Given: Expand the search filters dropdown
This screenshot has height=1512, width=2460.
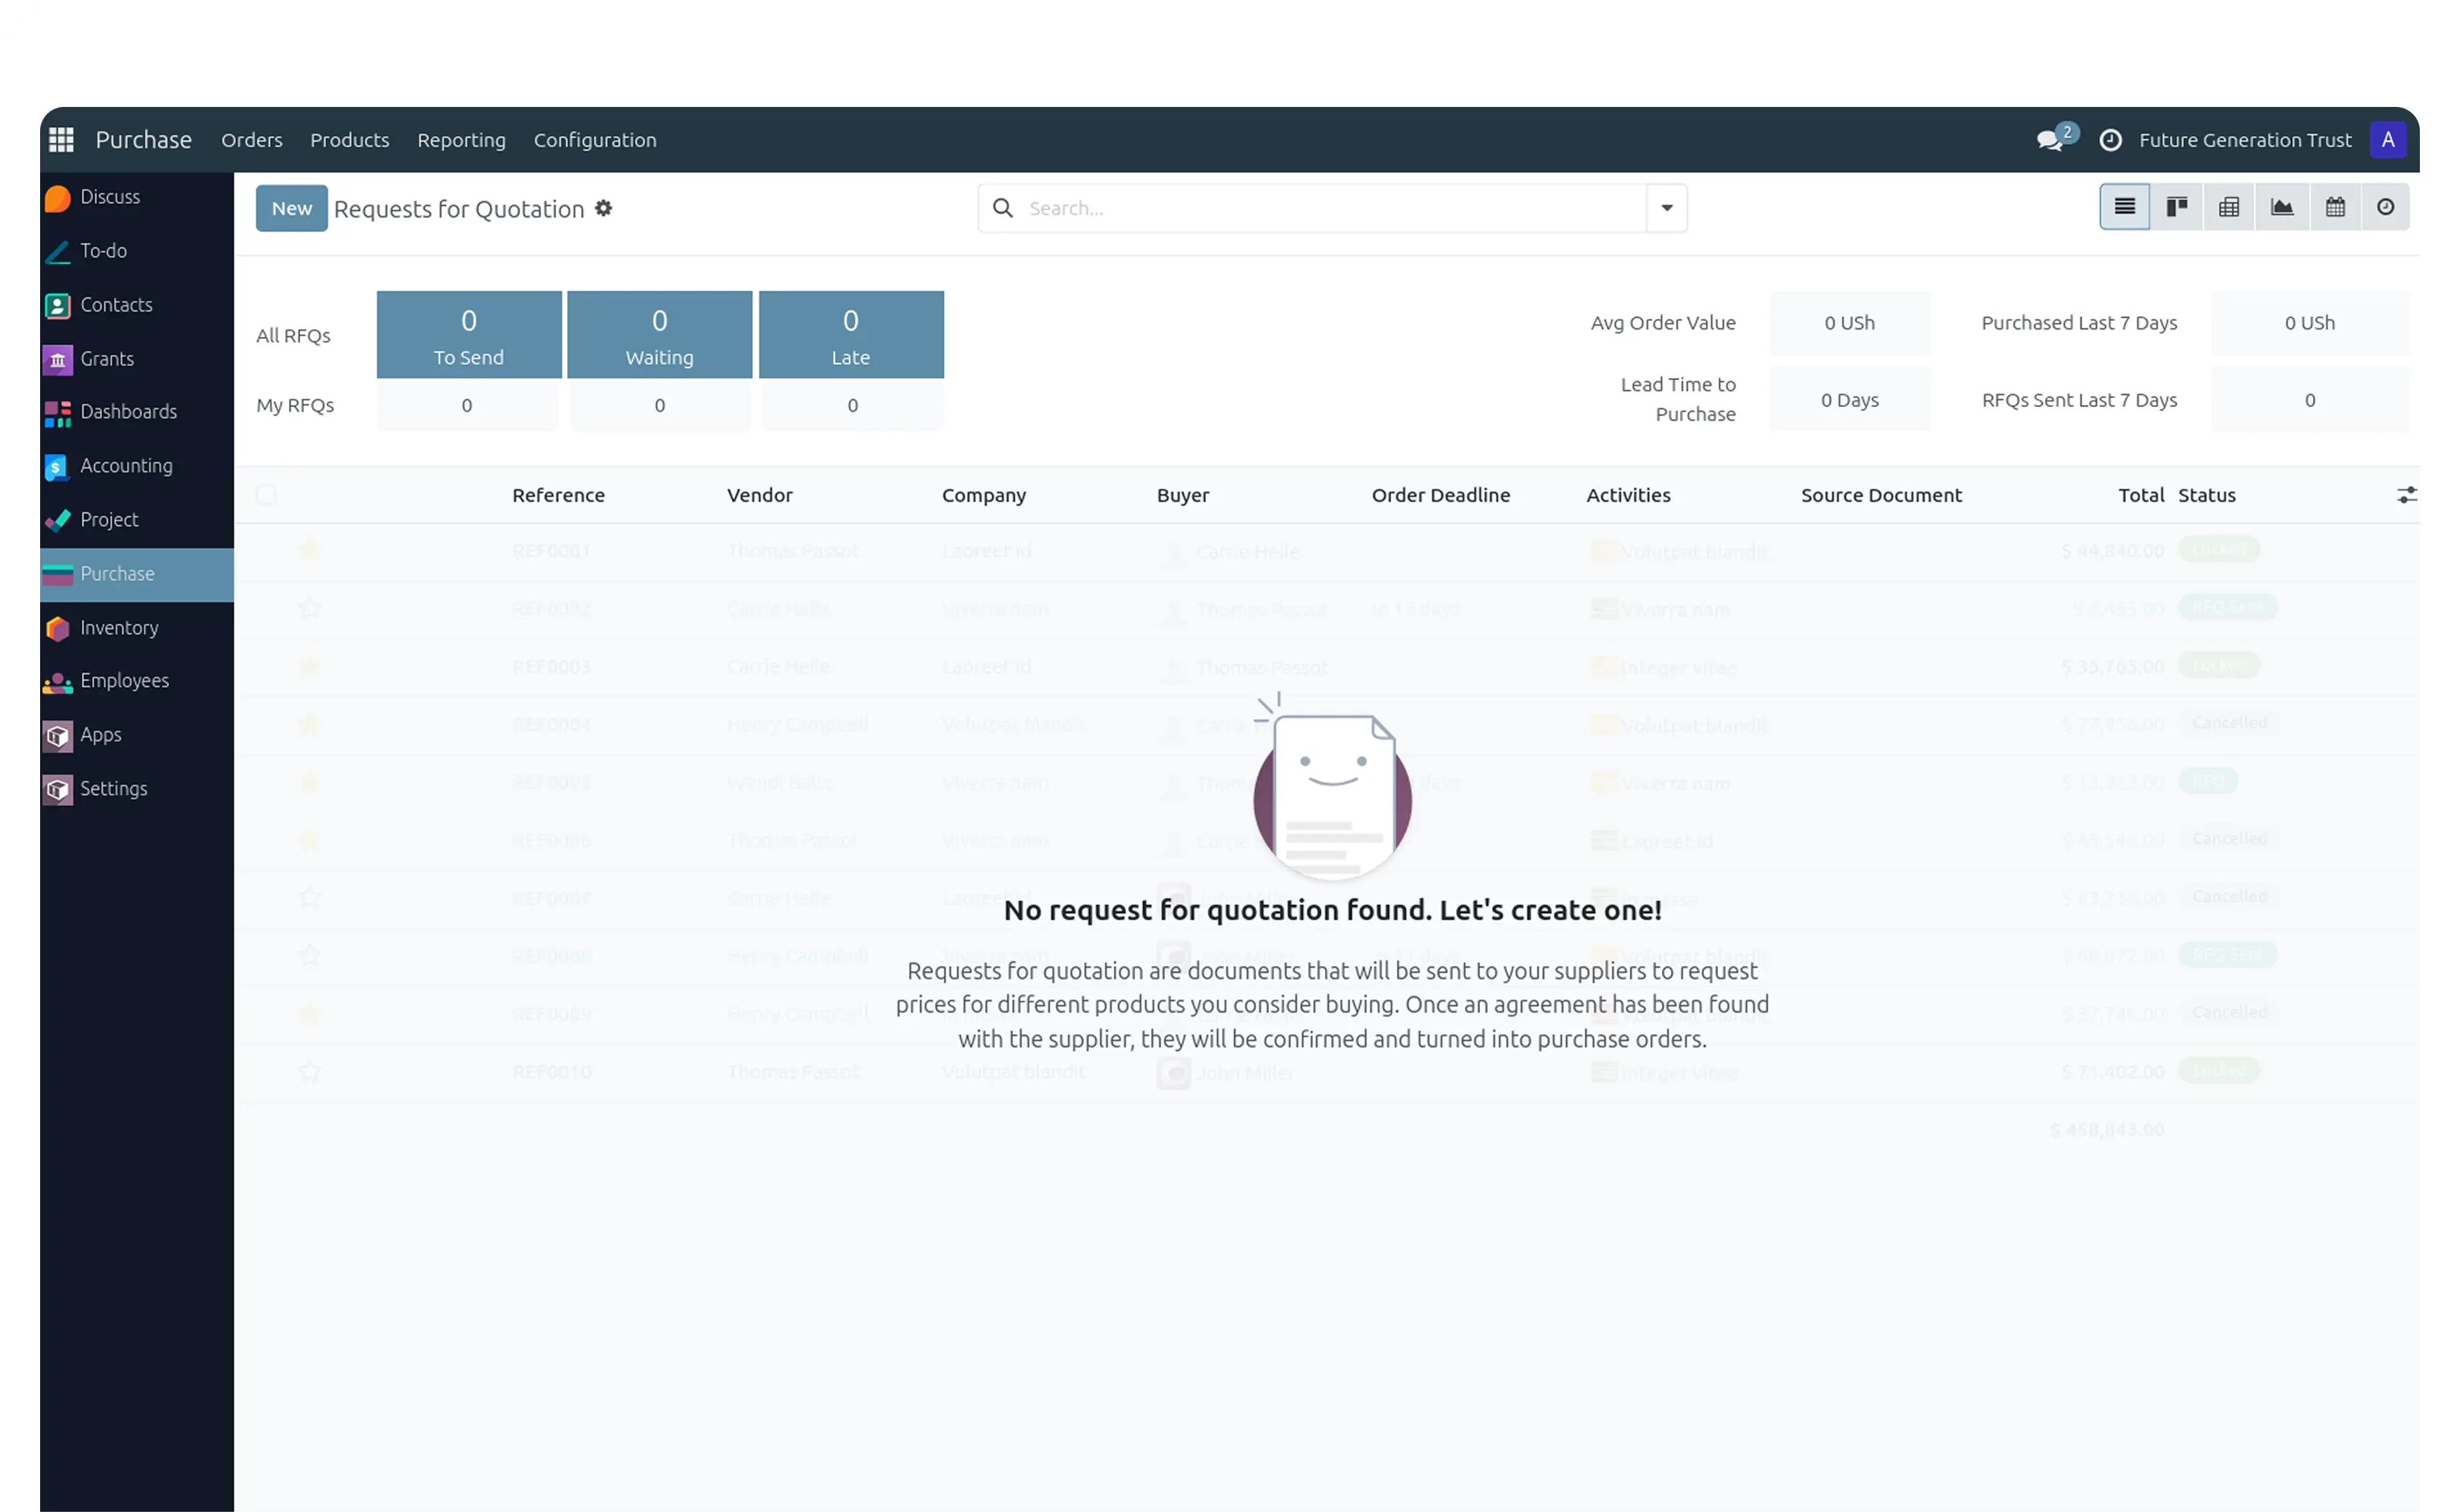Looking at the screenshot, I should 1665,207.
